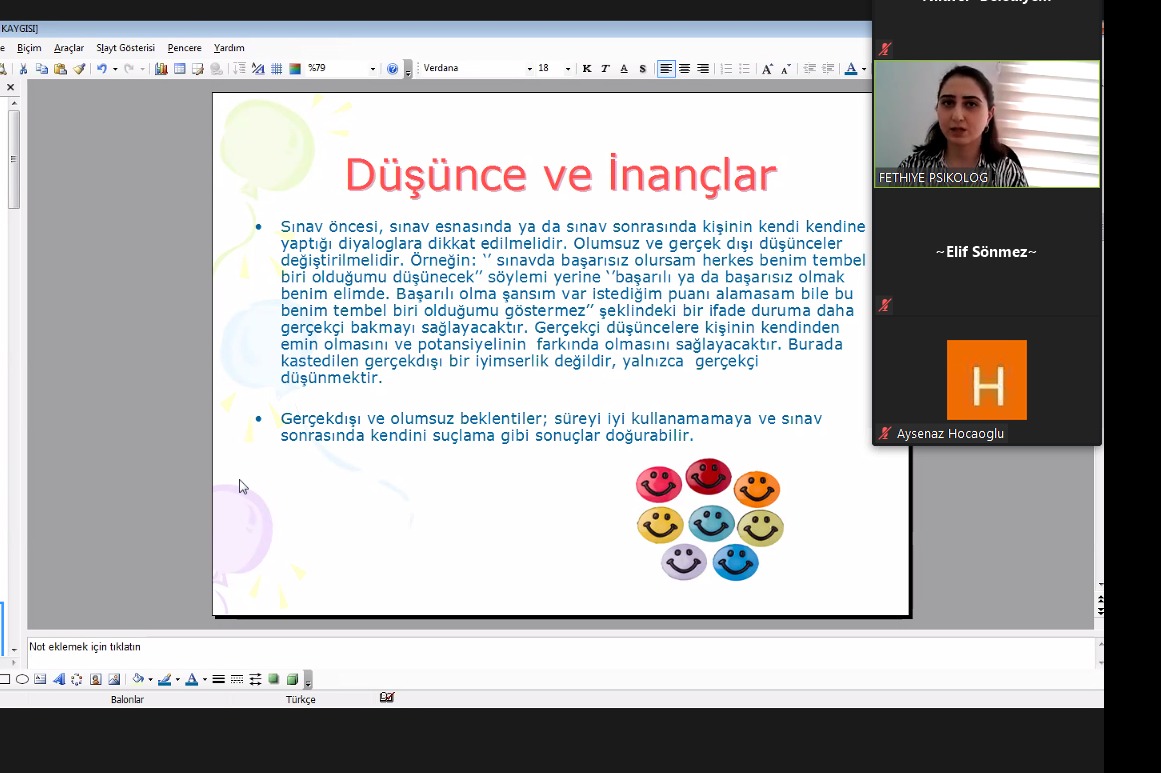Toggle underline formatting
Screen dimensions: 1161x773
tap(624, 69)
